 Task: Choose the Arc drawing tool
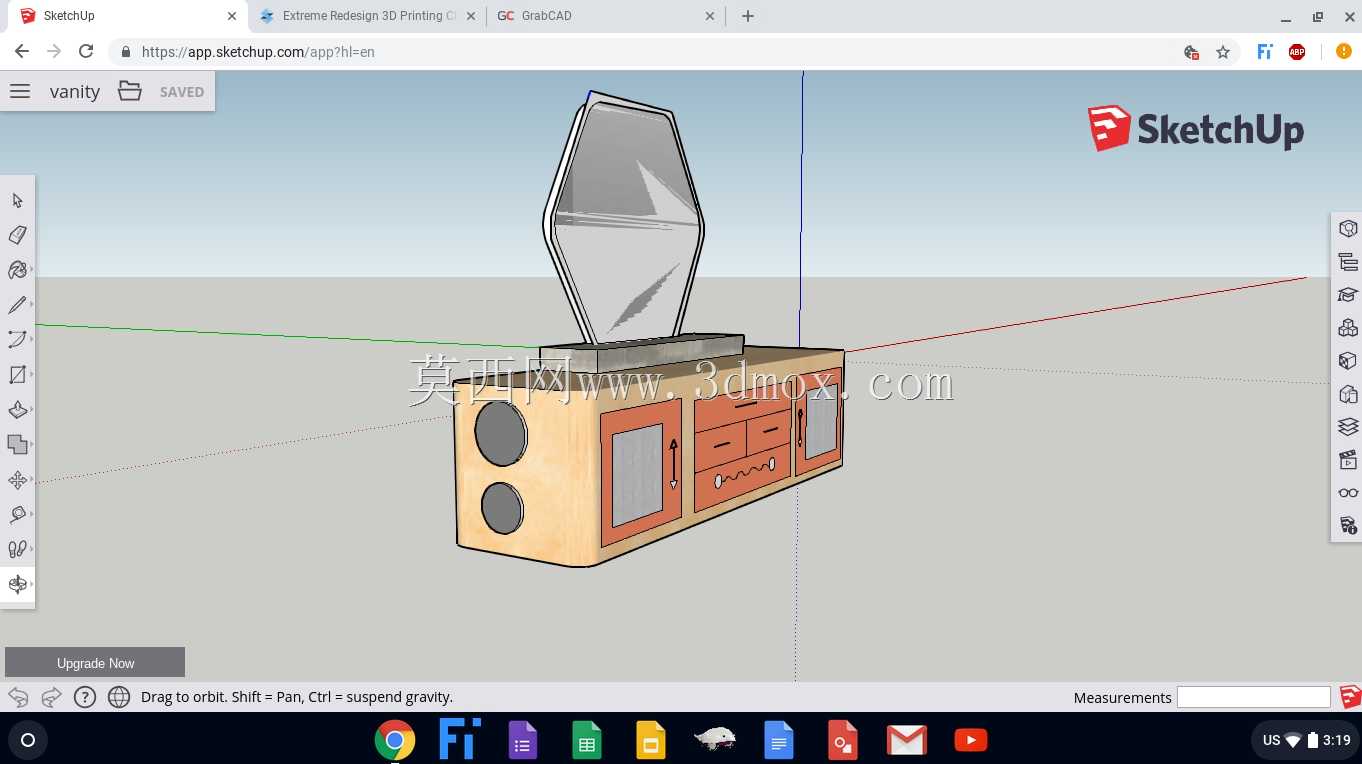[17, 340]
